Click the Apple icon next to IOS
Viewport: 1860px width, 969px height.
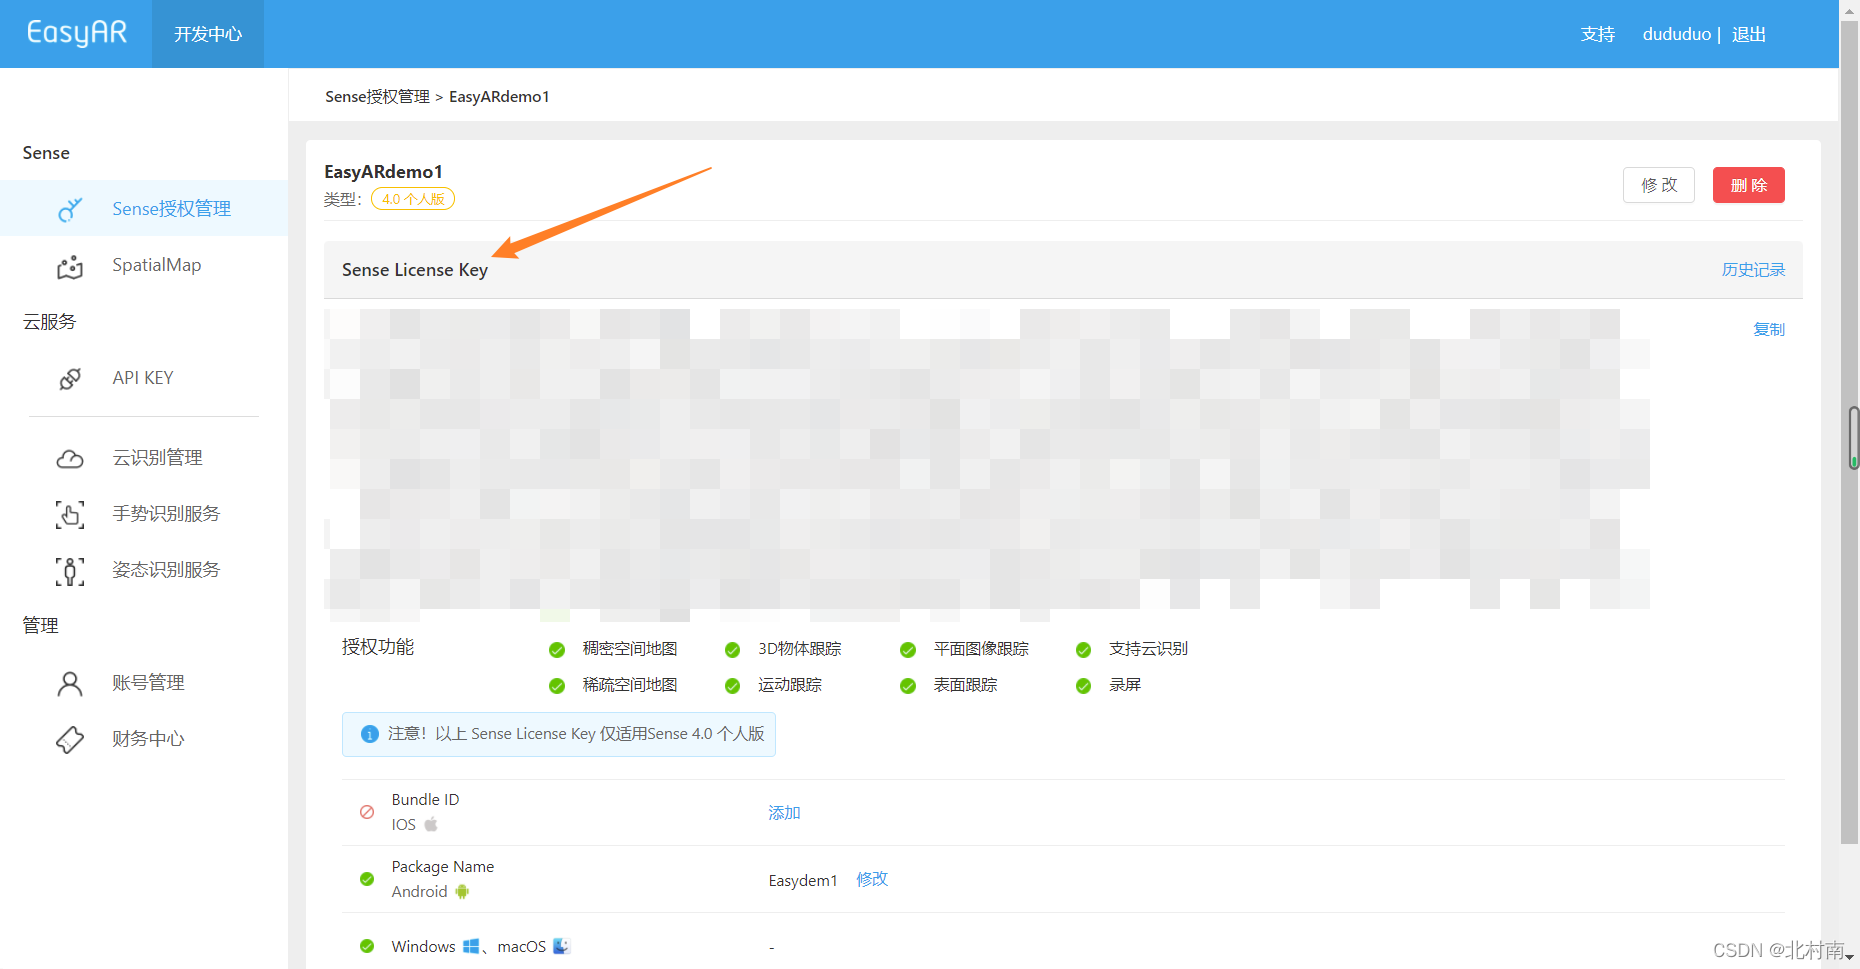431,824
